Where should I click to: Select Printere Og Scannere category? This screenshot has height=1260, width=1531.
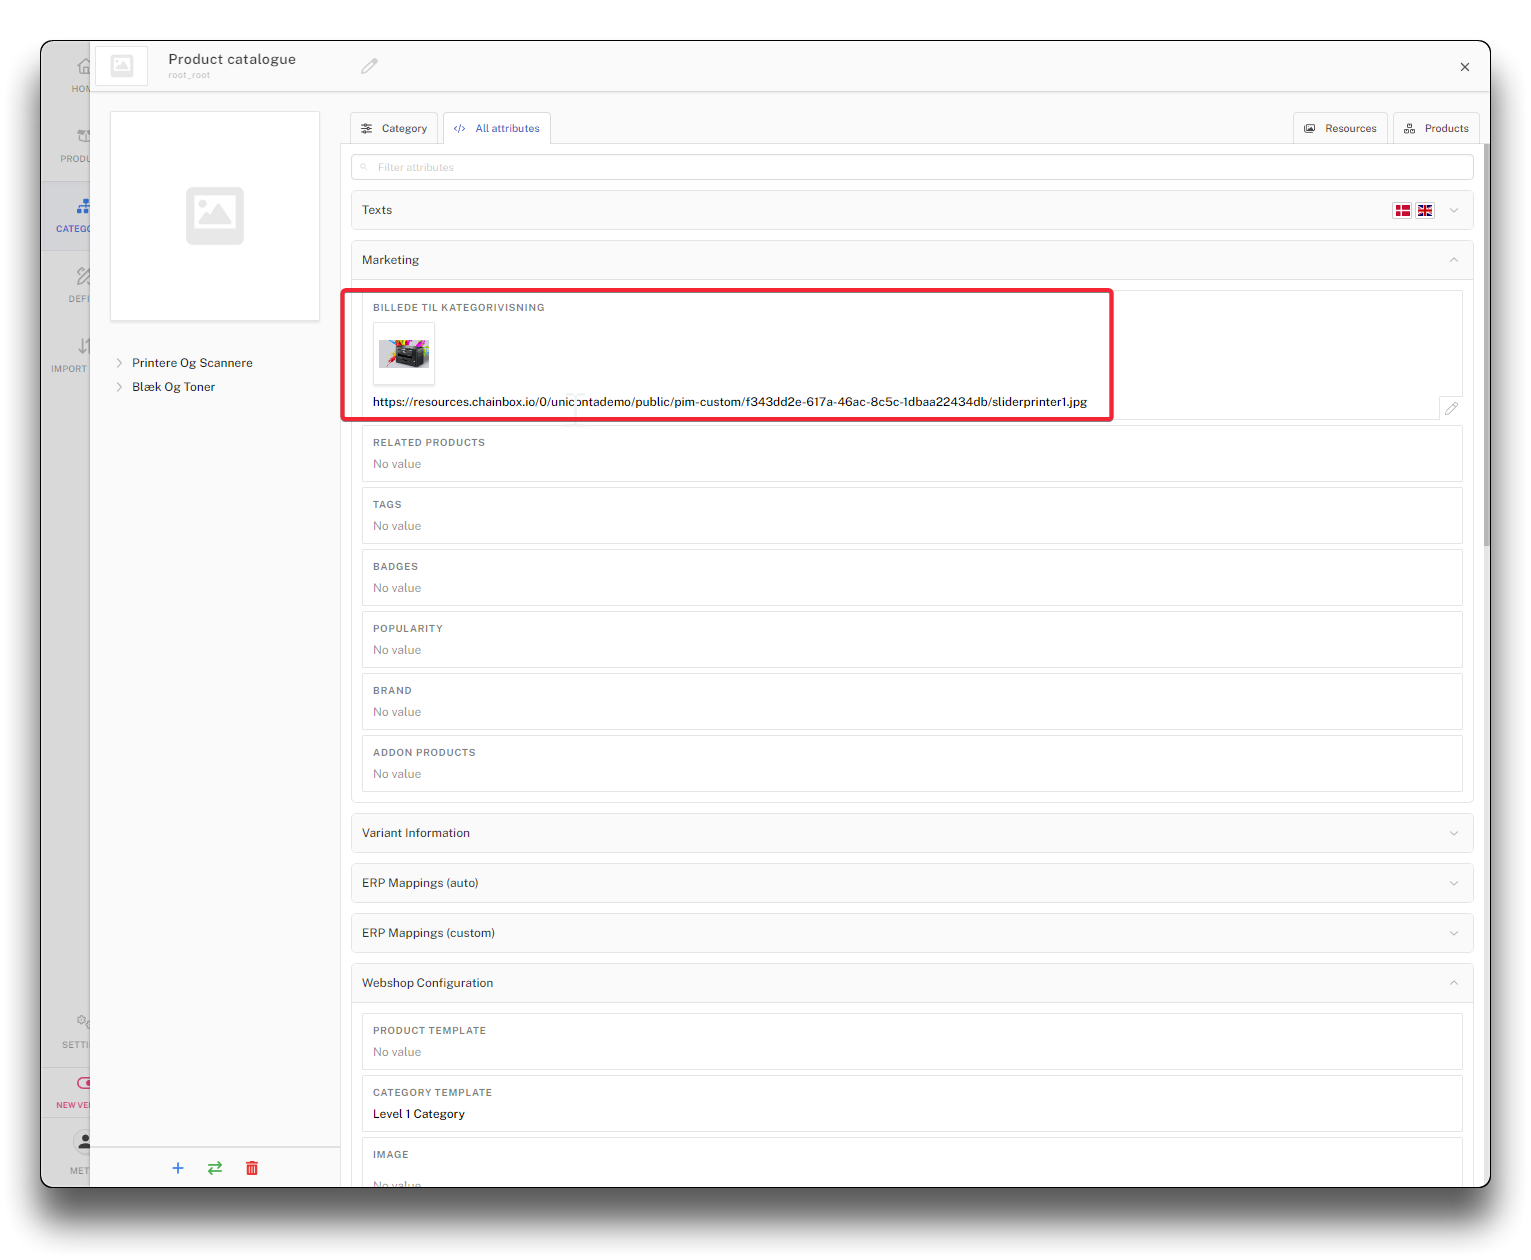192,363
